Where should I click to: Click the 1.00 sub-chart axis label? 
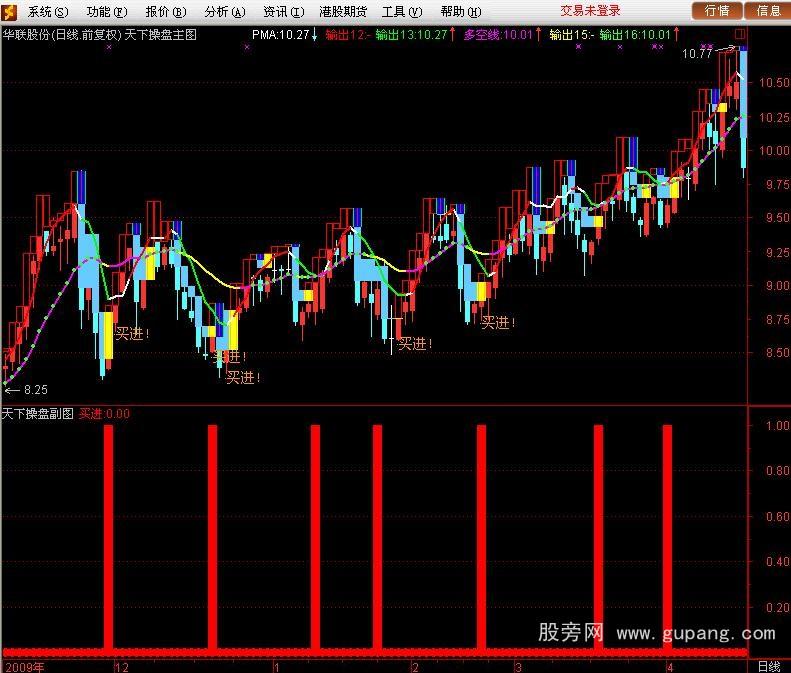coord(777,425)
